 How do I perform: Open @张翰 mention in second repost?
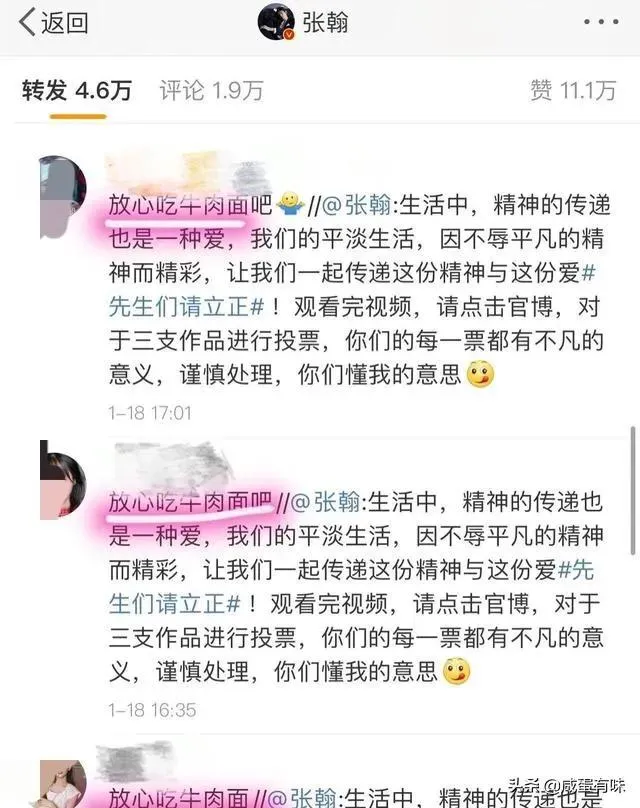(326, 502)
